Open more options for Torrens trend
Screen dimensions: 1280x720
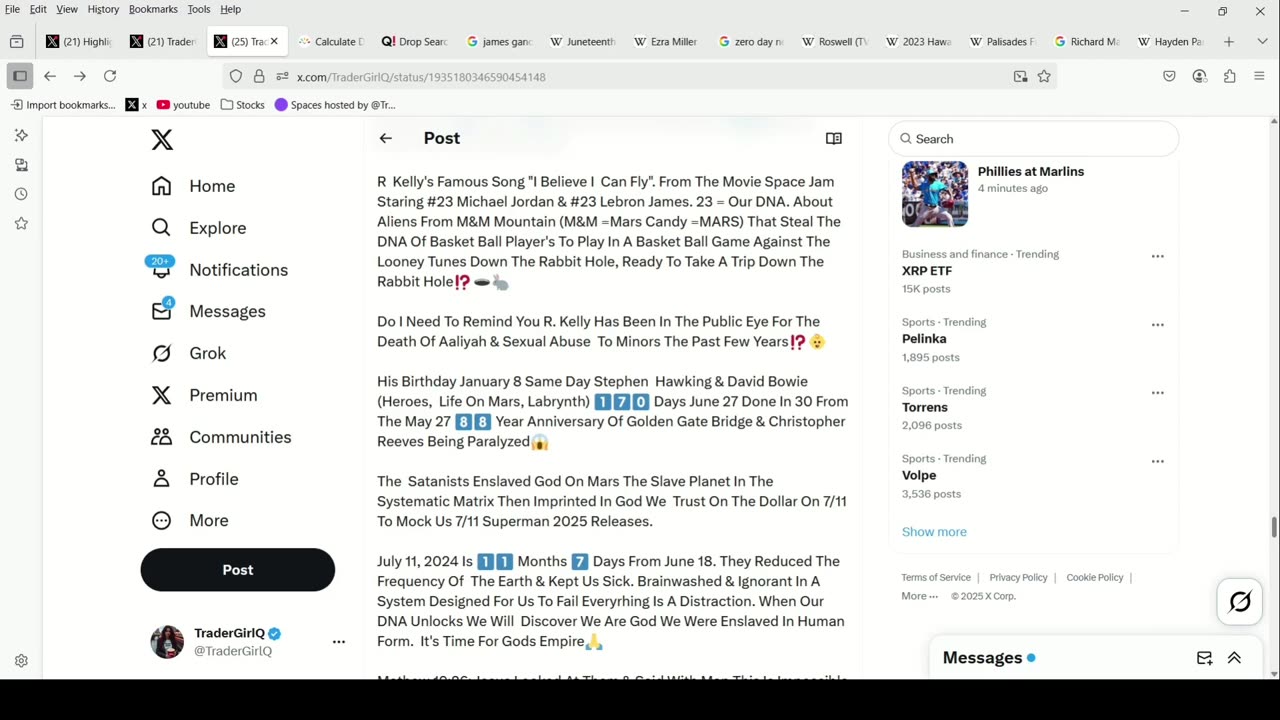(1158, 393)
